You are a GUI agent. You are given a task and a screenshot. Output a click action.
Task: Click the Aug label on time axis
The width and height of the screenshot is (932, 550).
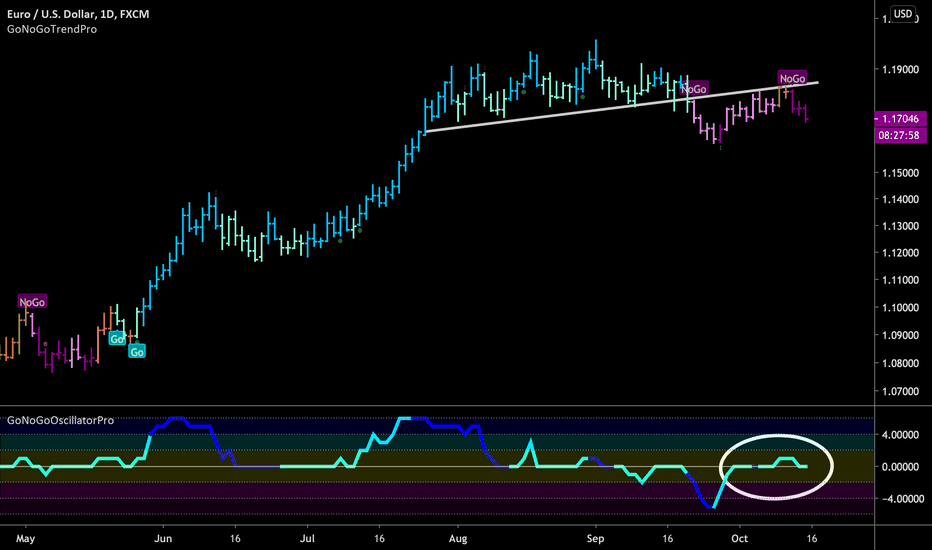(x=458, y=539)
